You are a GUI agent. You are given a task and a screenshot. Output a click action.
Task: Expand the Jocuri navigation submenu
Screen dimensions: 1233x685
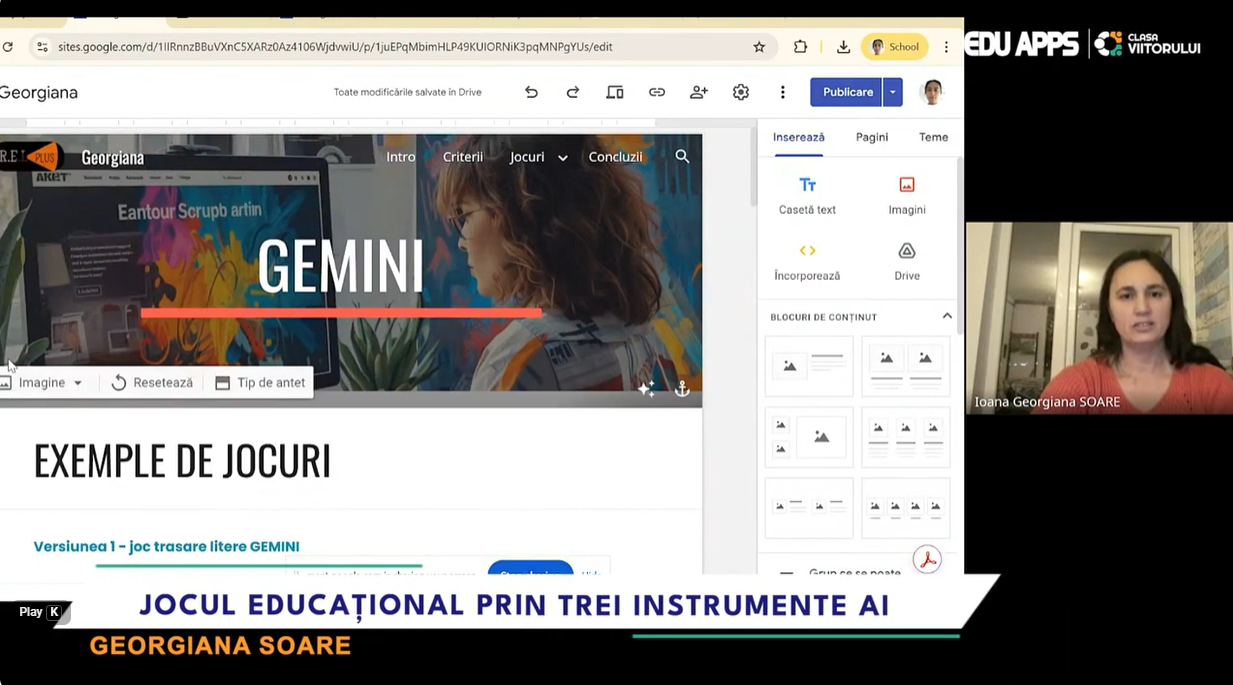coord(563,158)
